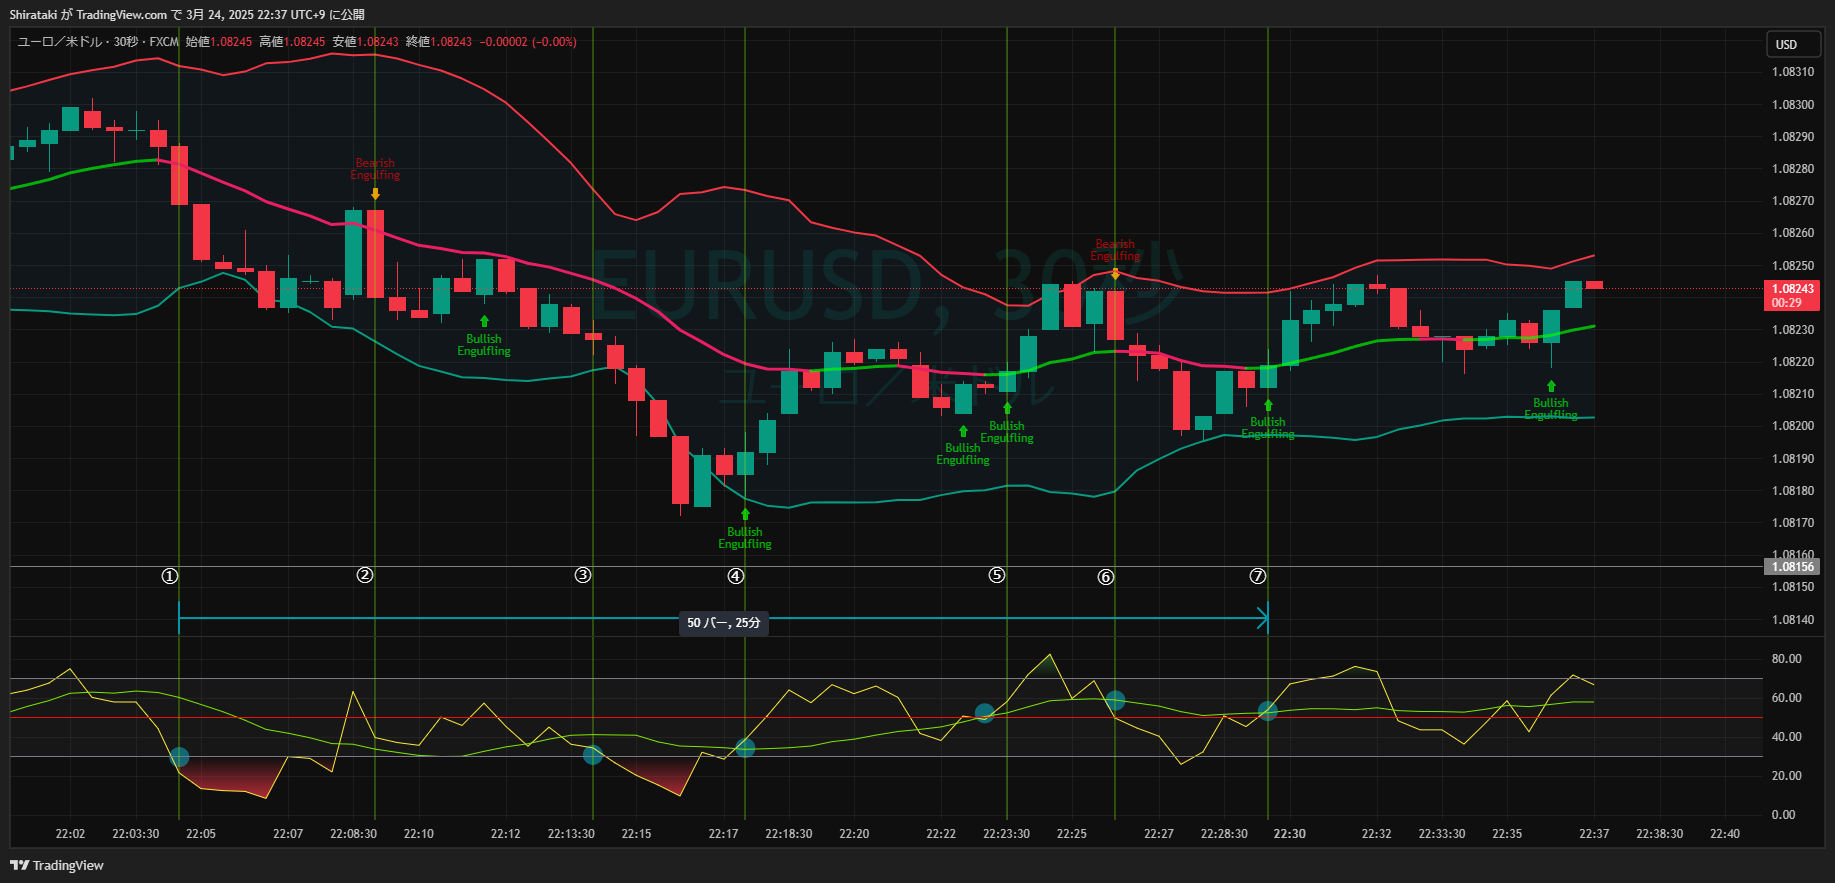
Task: Click the 1.08220 price axis label
Action: point(1793,362)
